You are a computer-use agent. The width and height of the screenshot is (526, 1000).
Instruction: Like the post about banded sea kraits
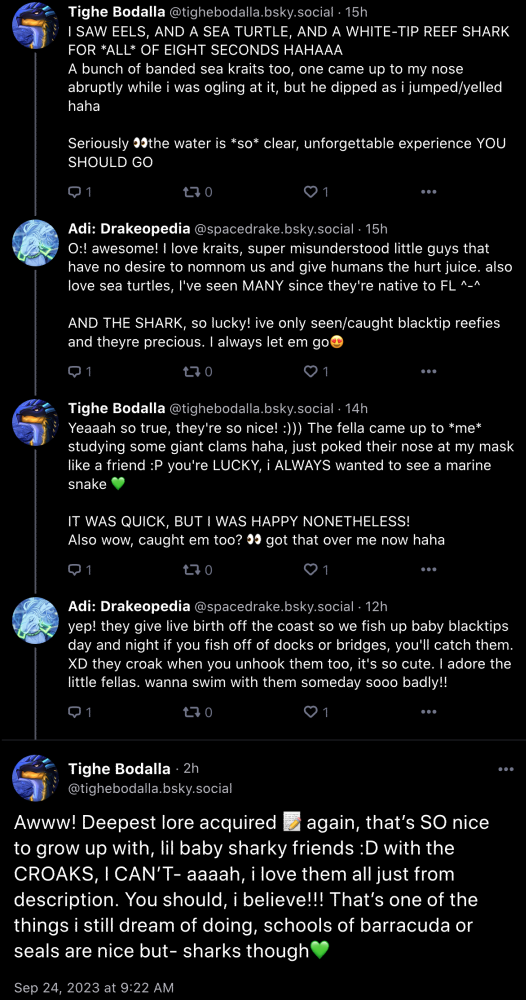316,191
